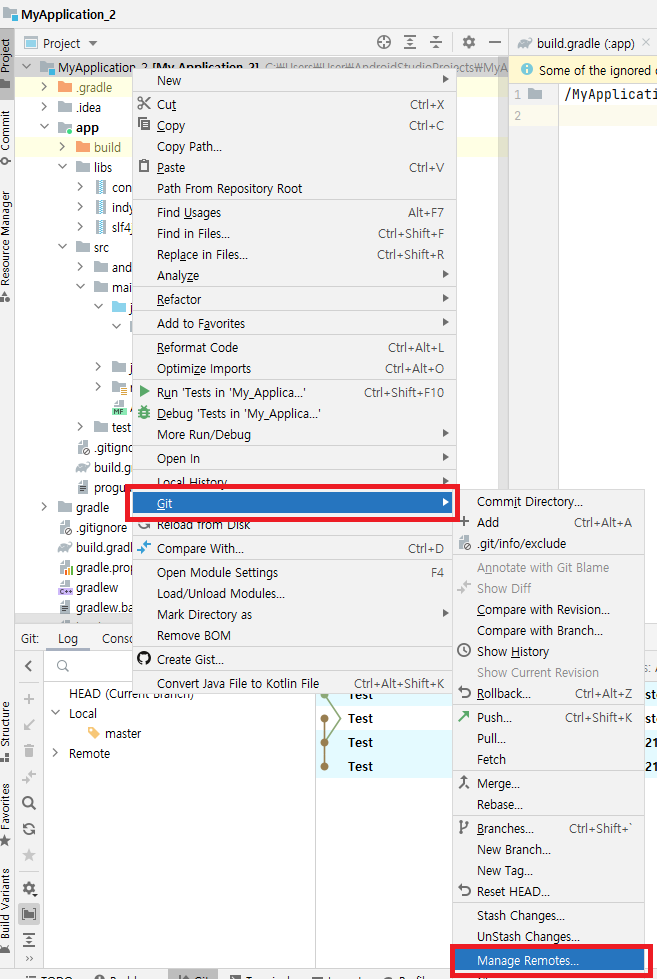Click the settings gear in Git sidebar

(x=29, y=888)
